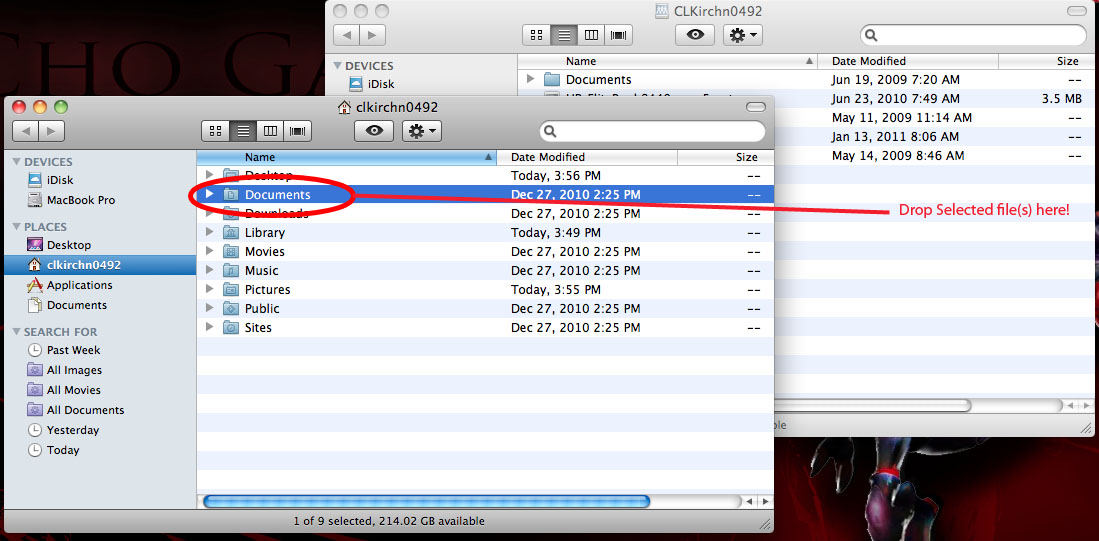This screenshot has height=541, width=1099.
Task: Expand the Pictures folder disclosure triangle
Action: point(210,289)
